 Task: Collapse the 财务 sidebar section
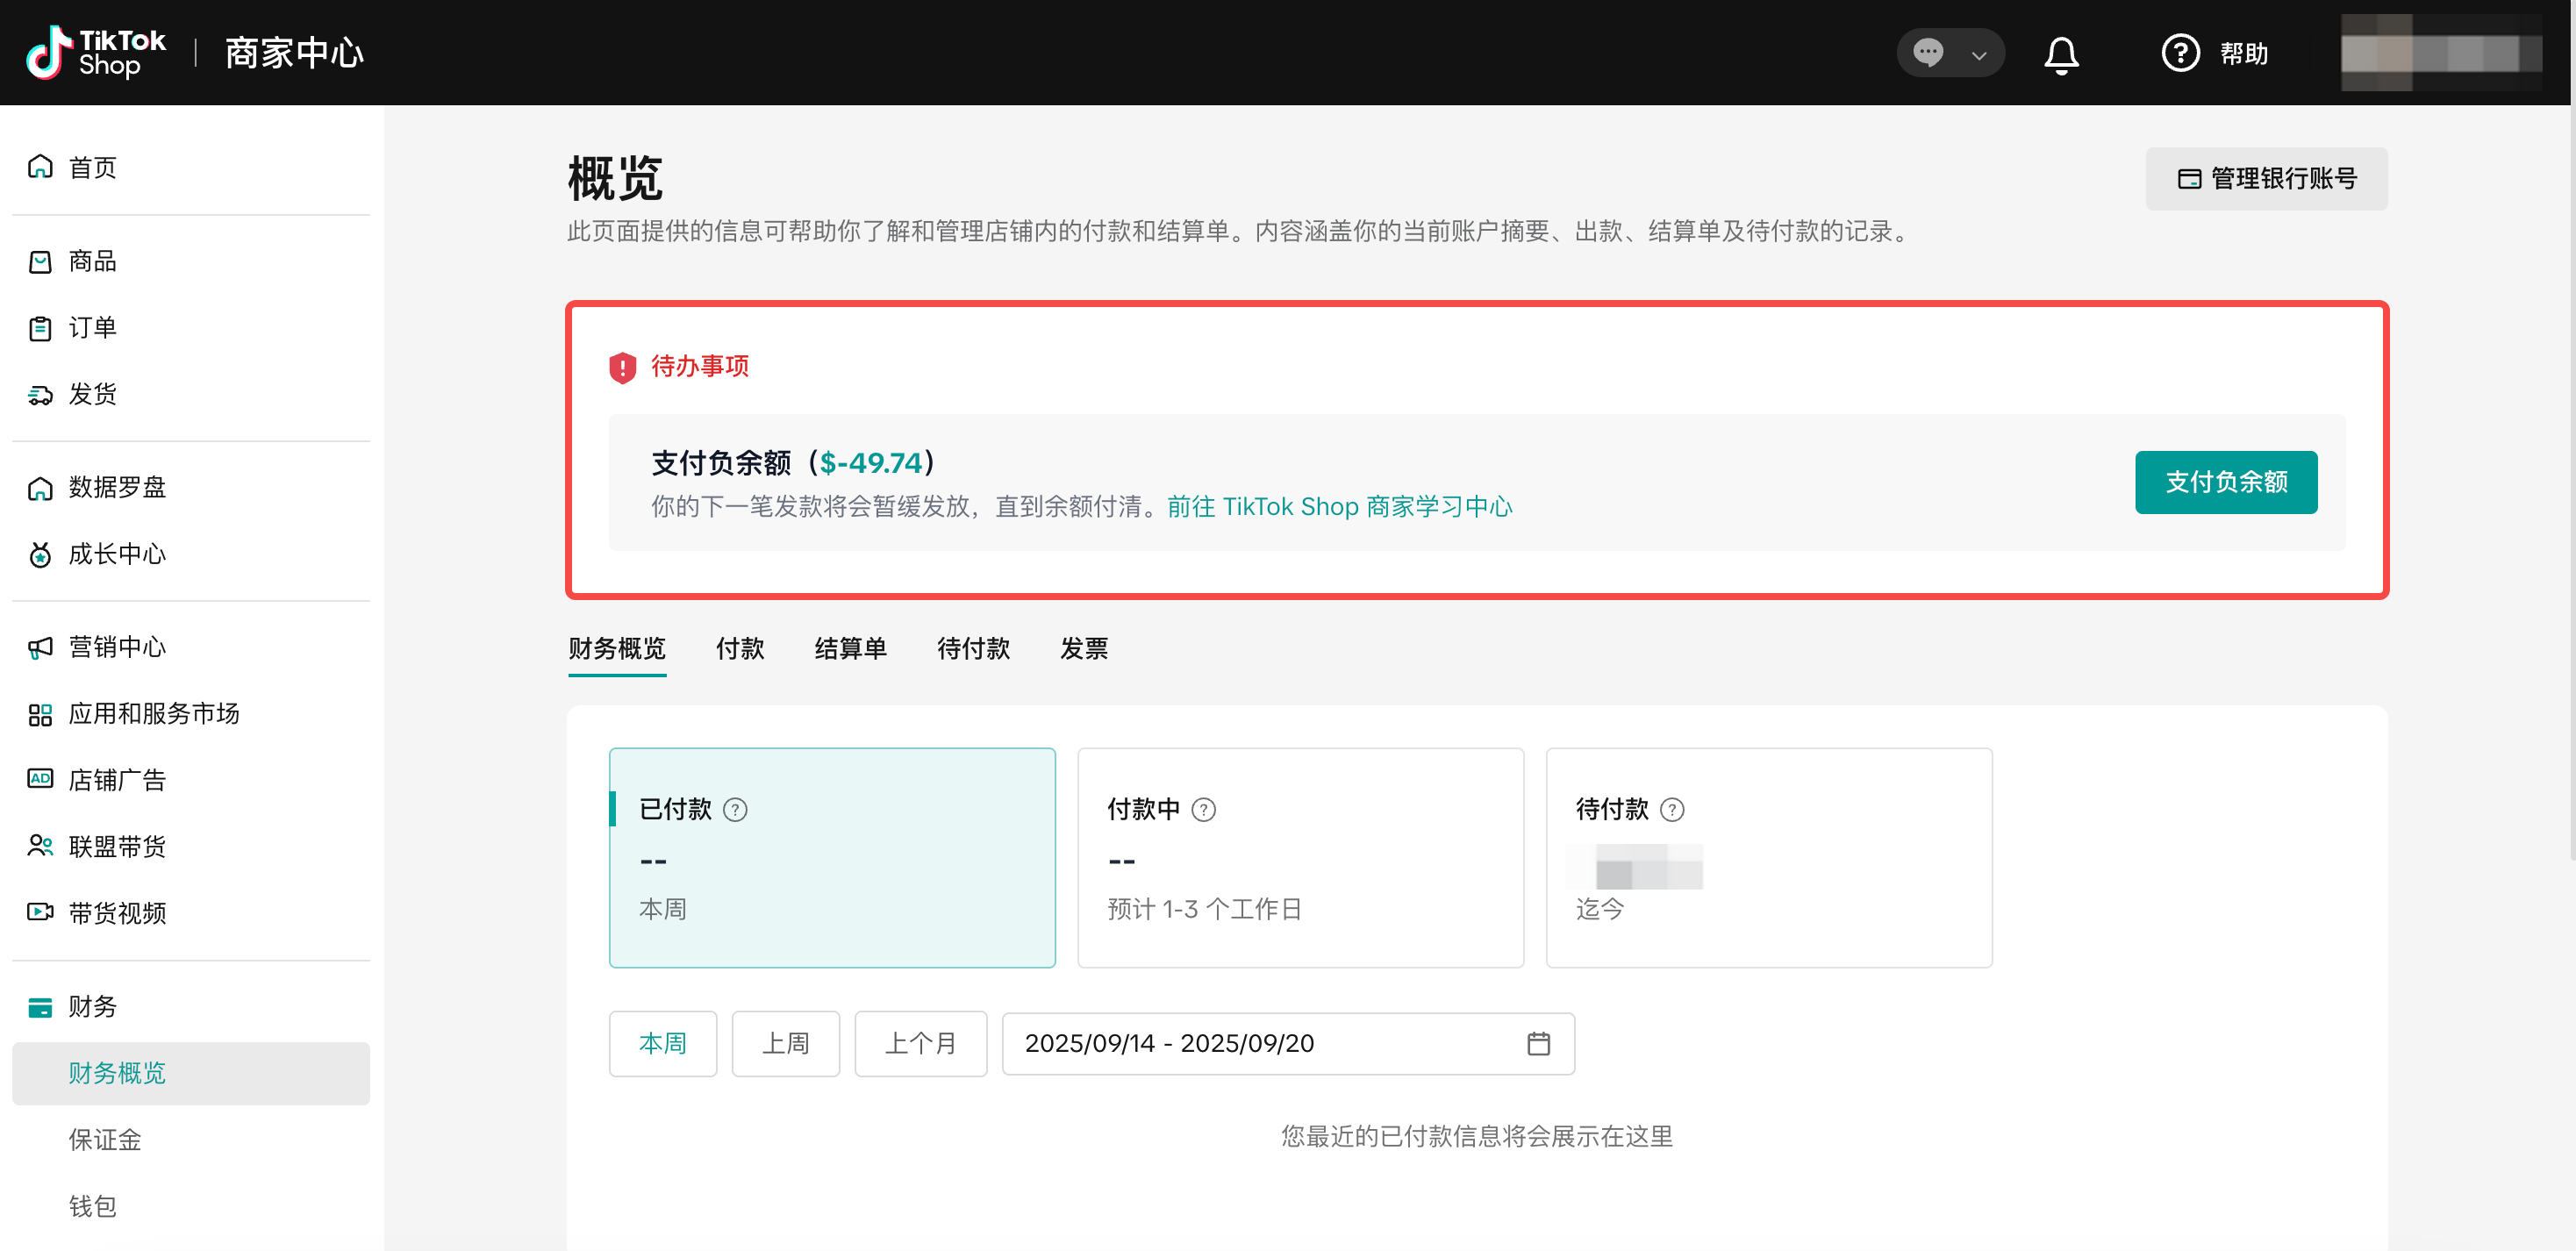tap(92, 1006)
